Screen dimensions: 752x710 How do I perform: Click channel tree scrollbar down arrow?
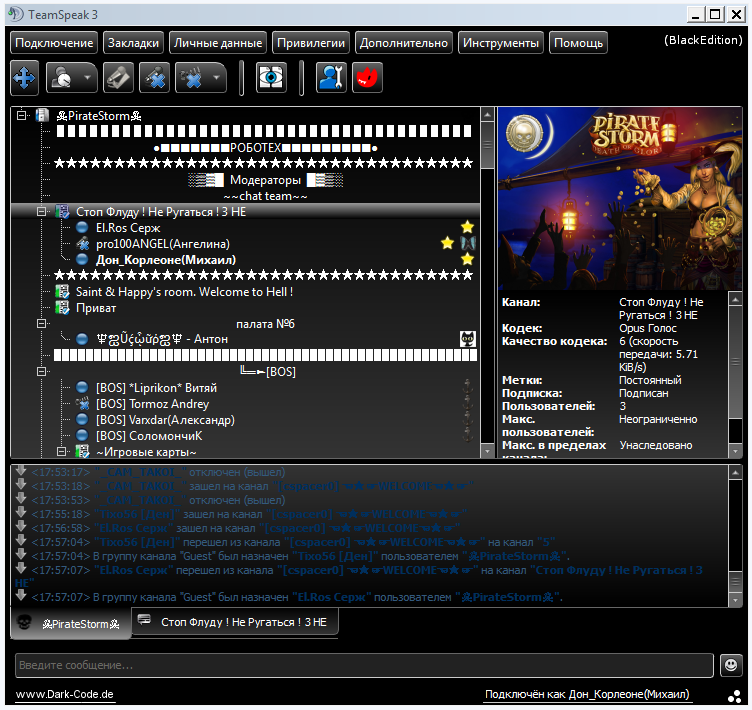click(487, 451)
